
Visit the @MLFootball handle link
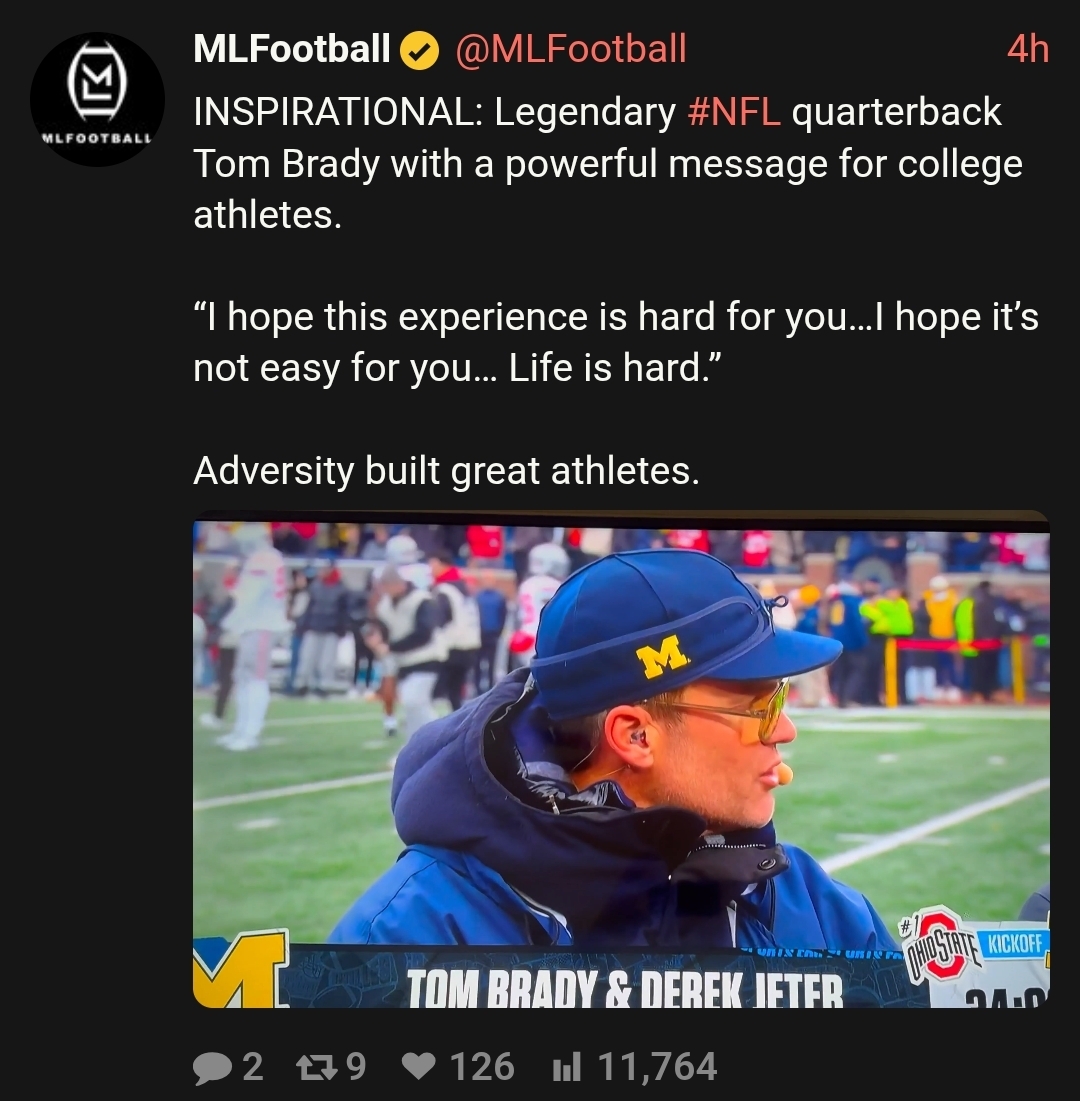tap(571, 49)
